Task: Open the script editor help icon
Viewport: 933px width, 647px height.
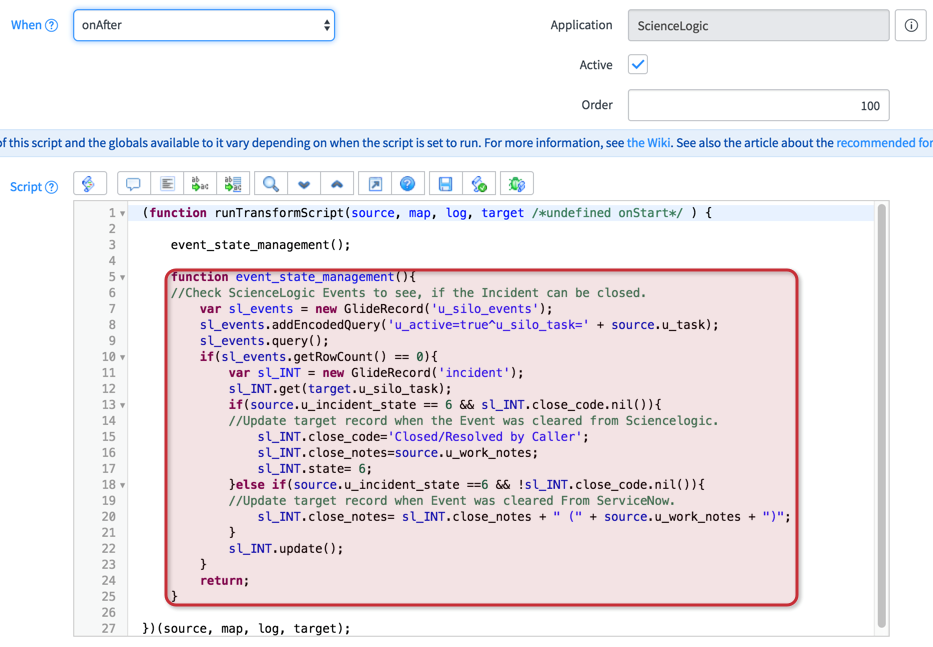Action: [408, 184]
